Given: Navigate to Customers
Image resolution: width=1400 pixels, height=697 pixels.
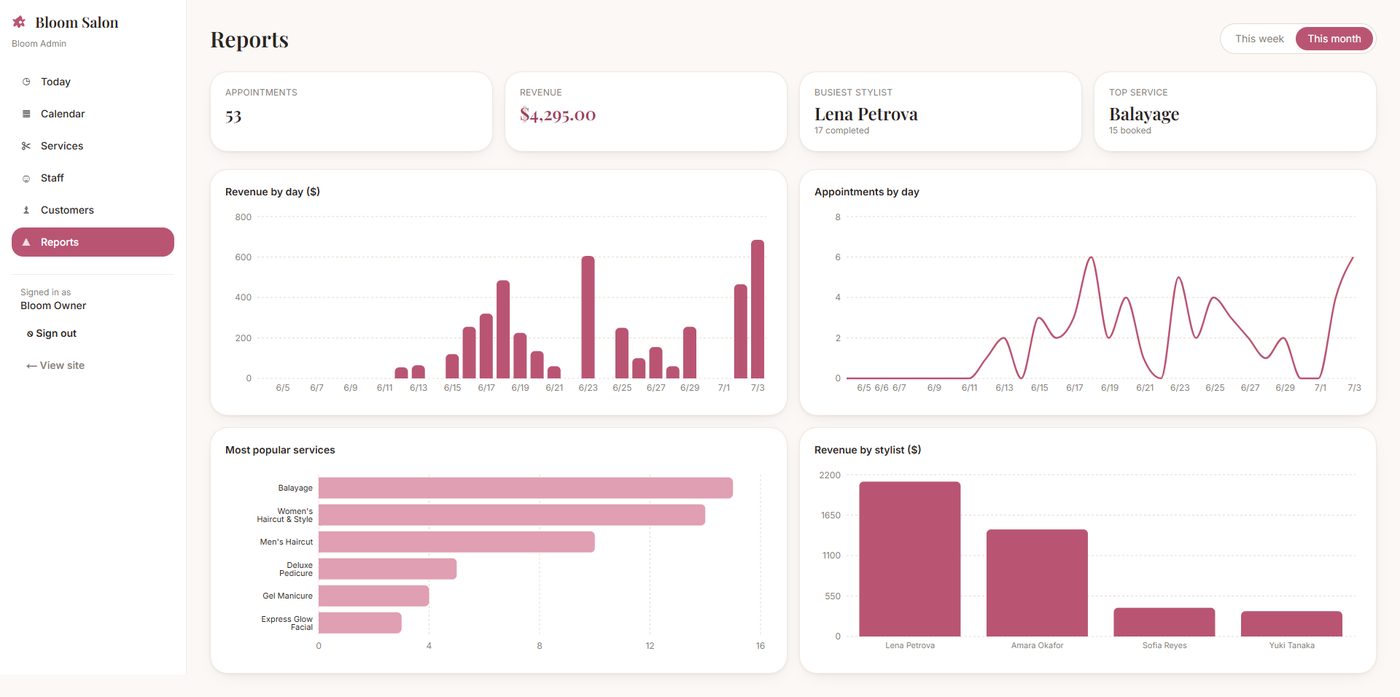Looking at the screenshot, I should [x=93, y=210].
